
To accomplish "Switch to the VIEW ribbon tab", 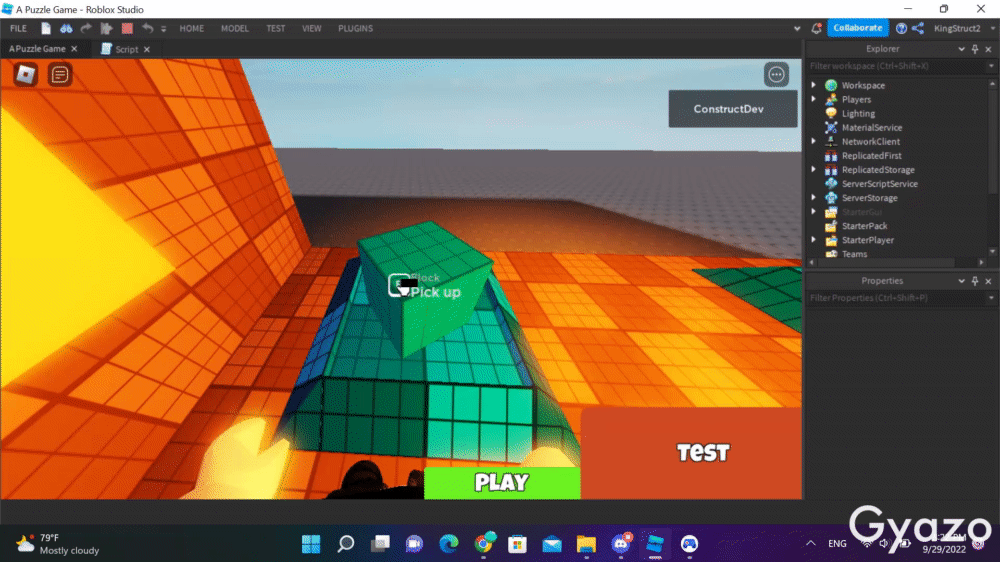I will click(311, 28).
